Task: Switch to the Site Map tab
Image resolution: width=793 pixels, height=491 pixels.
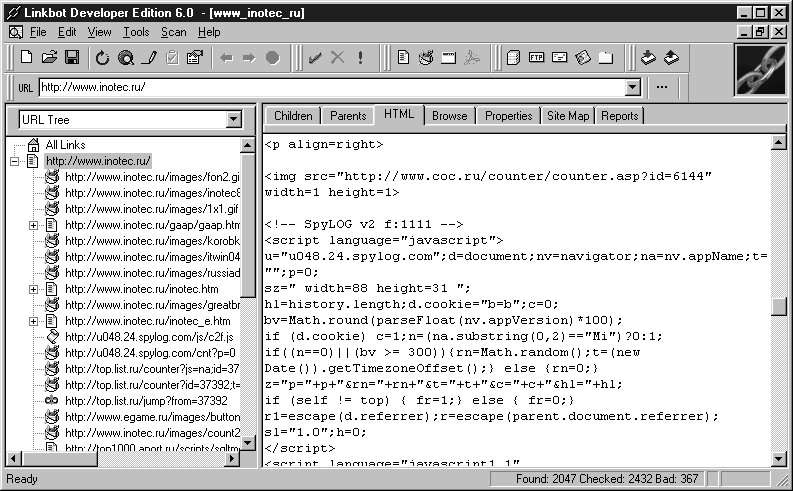Action: (x=568, y=116)
